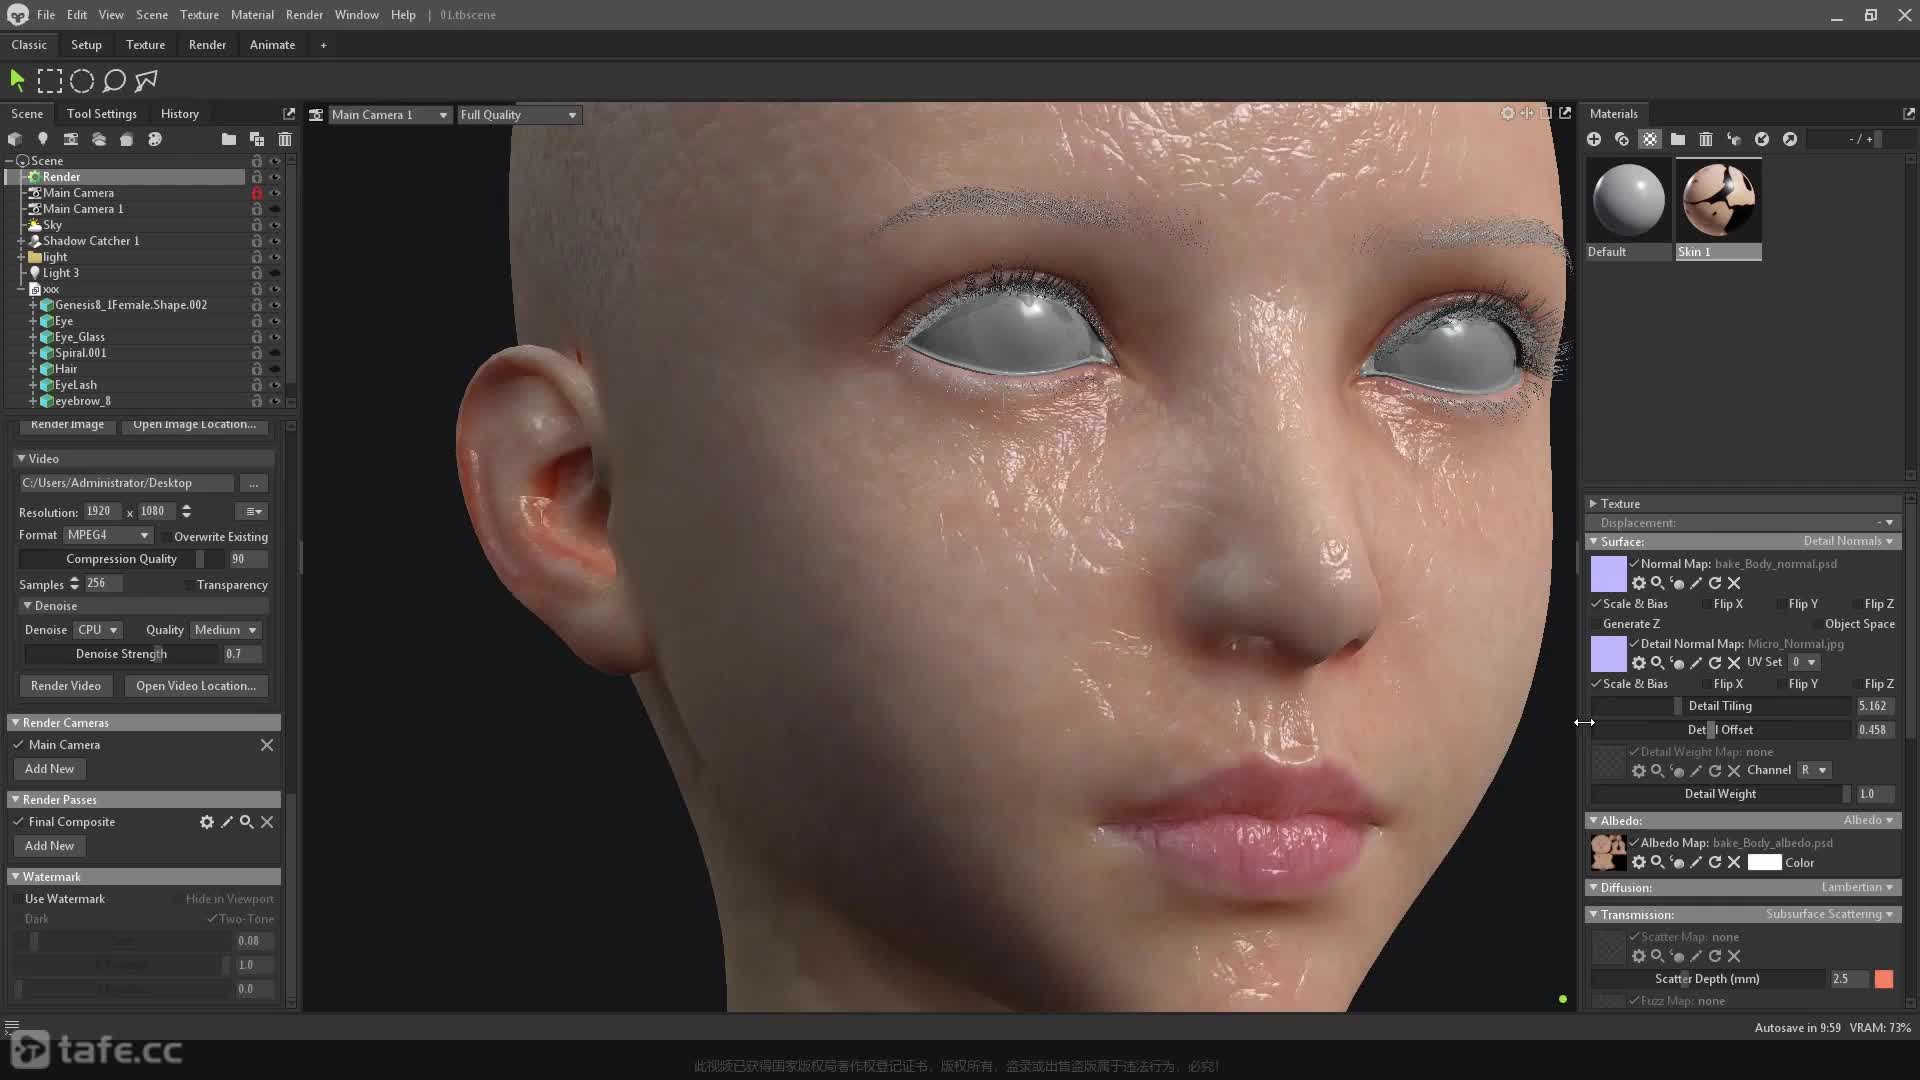Expand Shadow Catcher 1 tree node
This screenshot has height=1080, width=1920.
(x=20, y=241)
